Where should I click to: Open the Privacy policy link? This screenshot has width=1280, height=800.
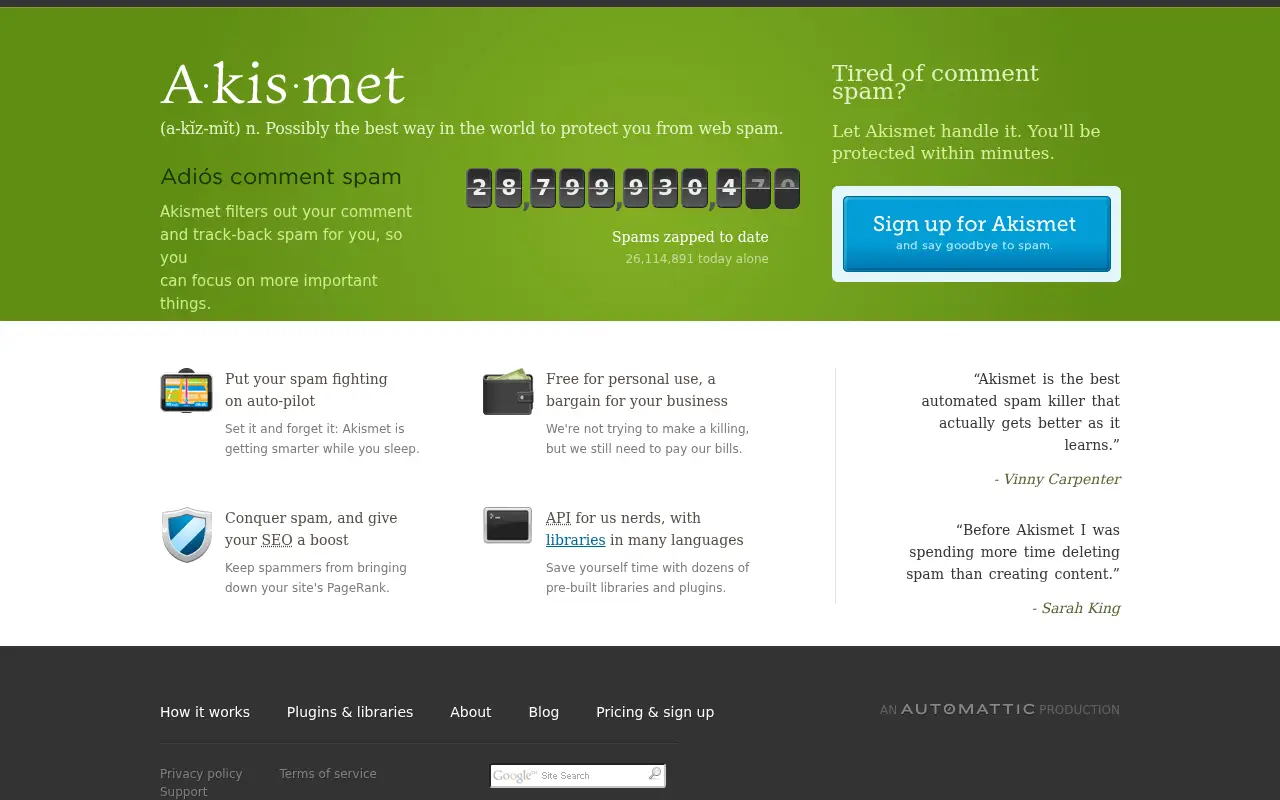[x=201, y=774]
